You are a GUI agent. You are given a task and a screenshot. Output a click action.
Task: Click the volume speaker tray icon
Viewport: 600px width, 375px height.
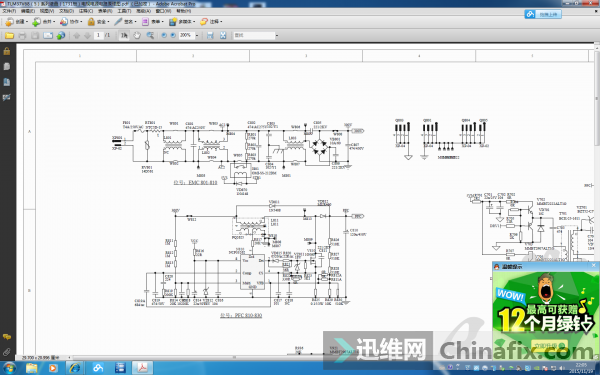[562, 368]
